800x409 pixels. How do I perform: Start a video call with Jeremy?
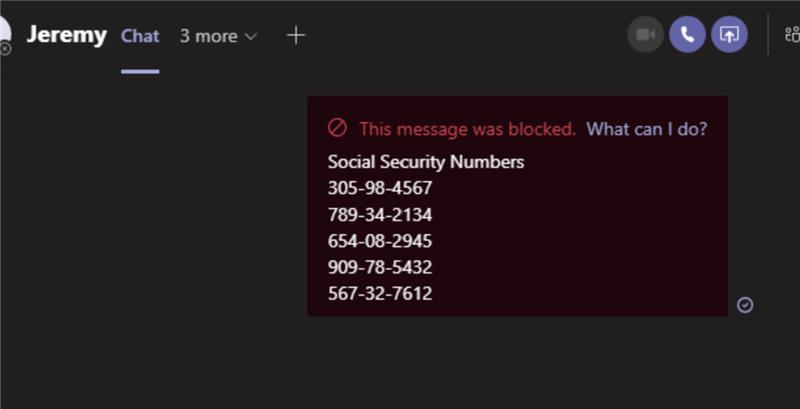(645, 35)
